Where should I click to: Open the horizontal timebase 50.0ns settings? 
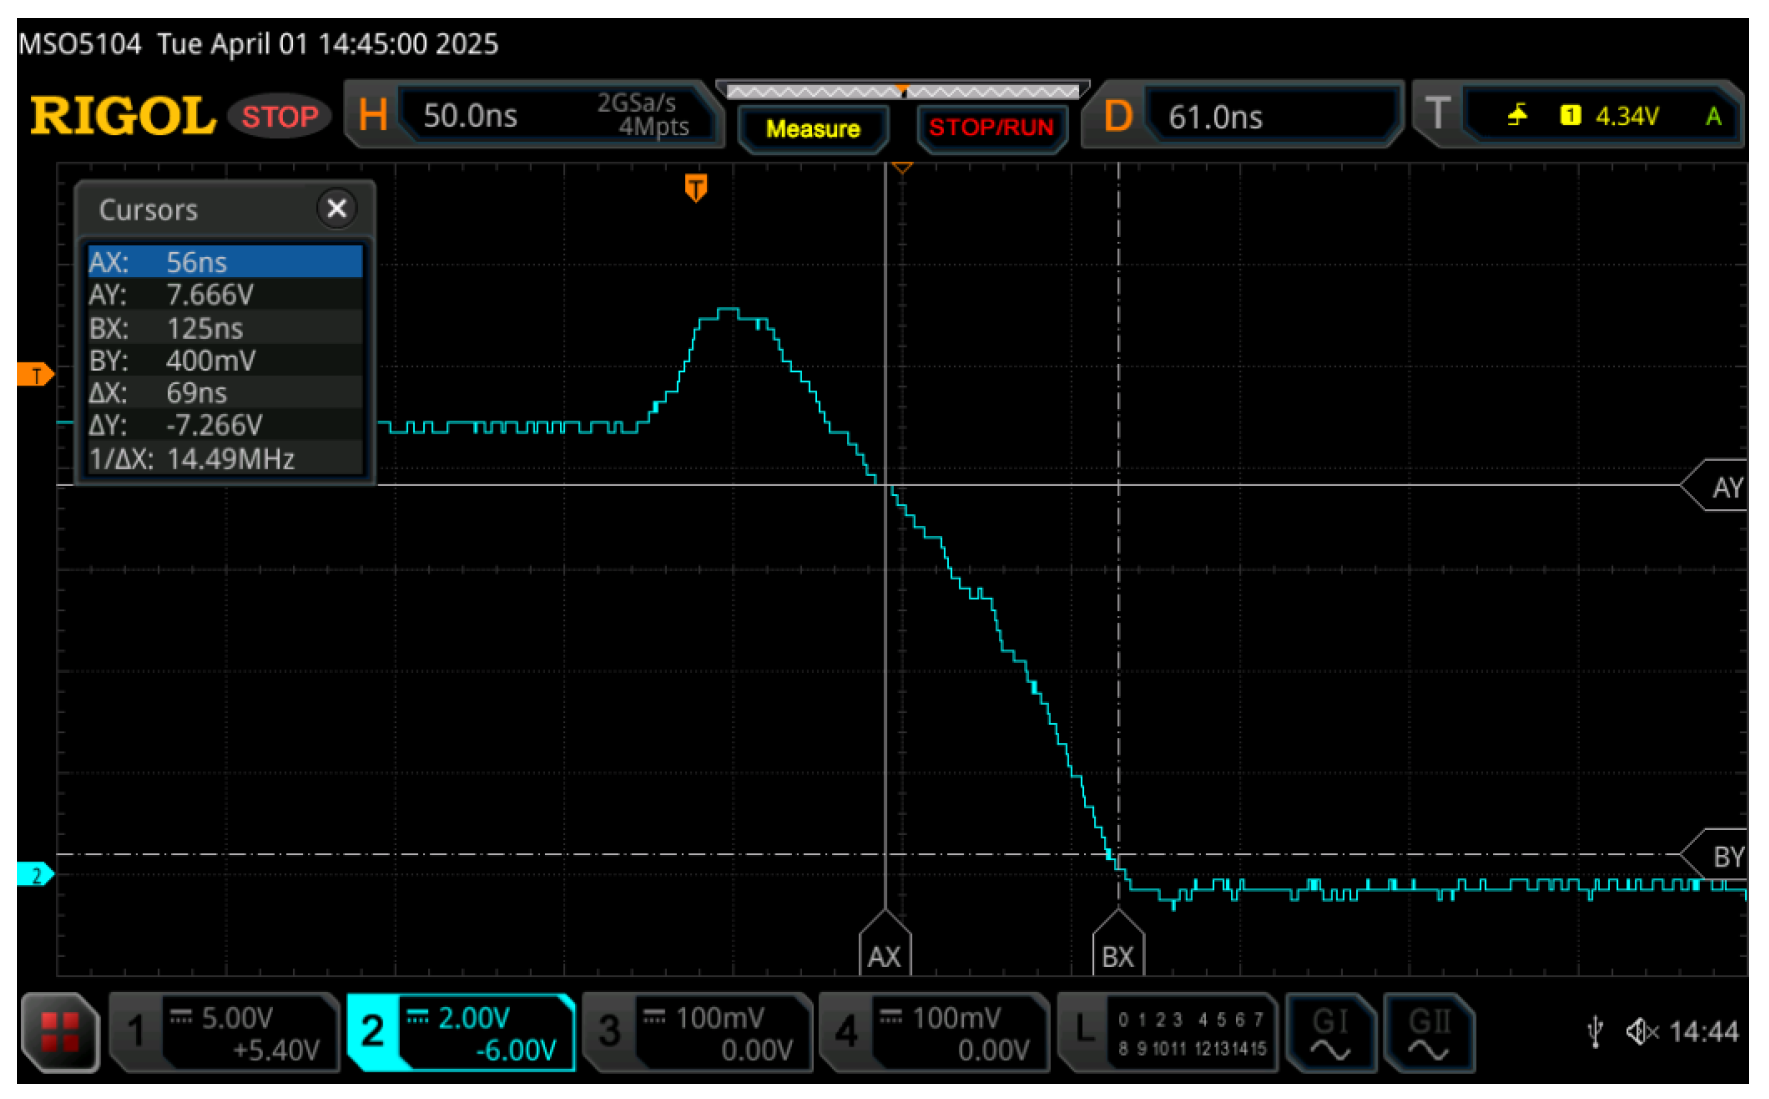click(533, 116)
